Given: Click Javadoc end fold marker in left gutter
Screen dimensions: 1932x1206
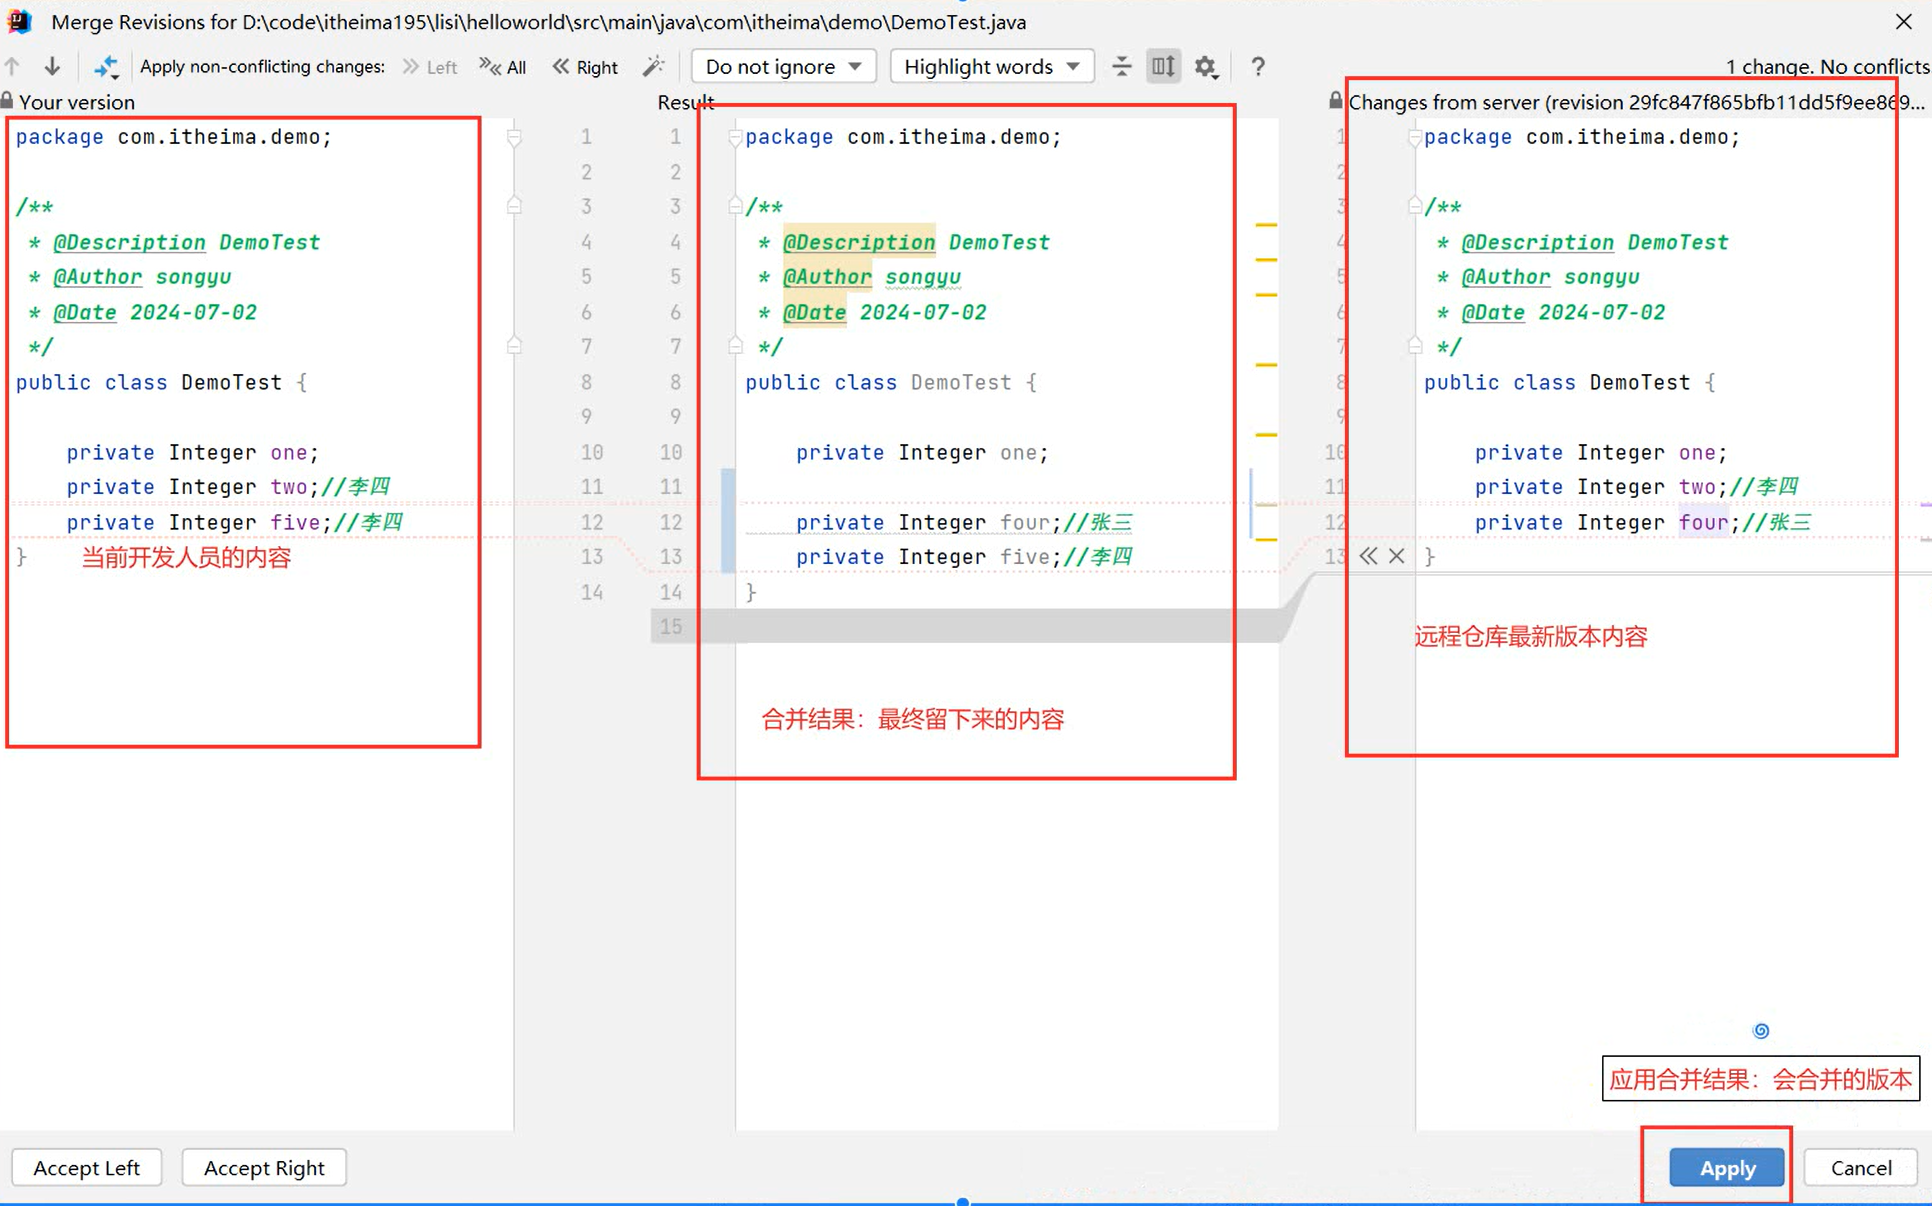Looking at the screenshot, I should point(514,346).
